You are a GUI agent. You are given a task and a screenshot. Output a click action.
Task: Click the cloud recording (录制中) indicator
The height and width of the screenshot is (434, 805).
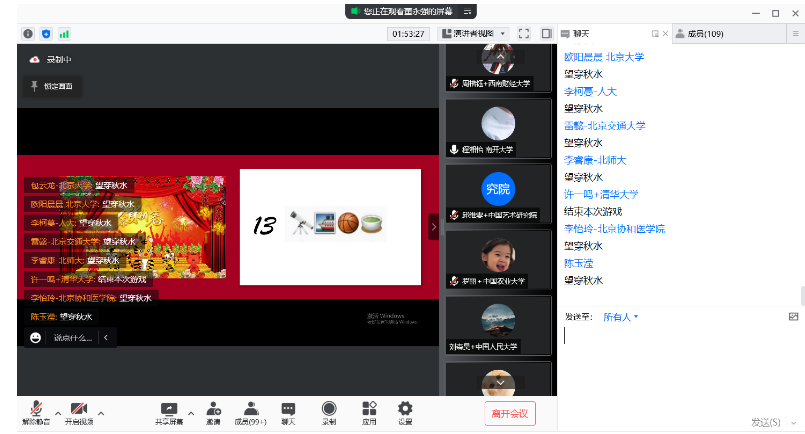(50, 60)
